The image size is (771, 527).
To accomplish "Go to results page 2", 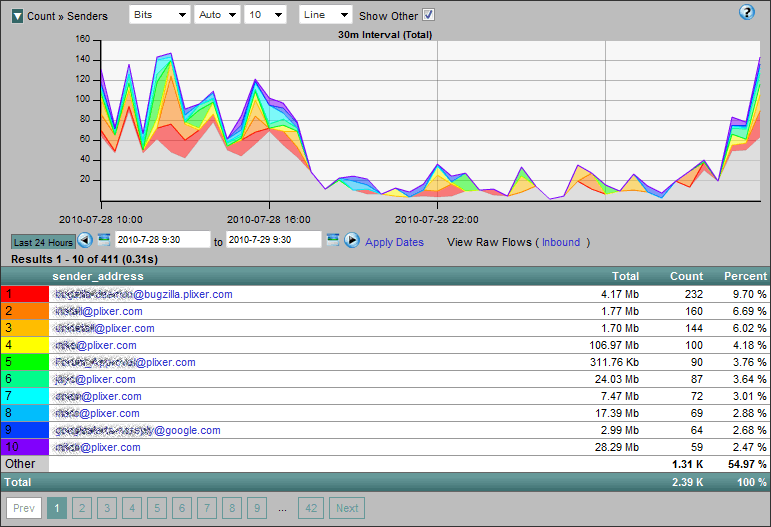I will tap(82, 508).
